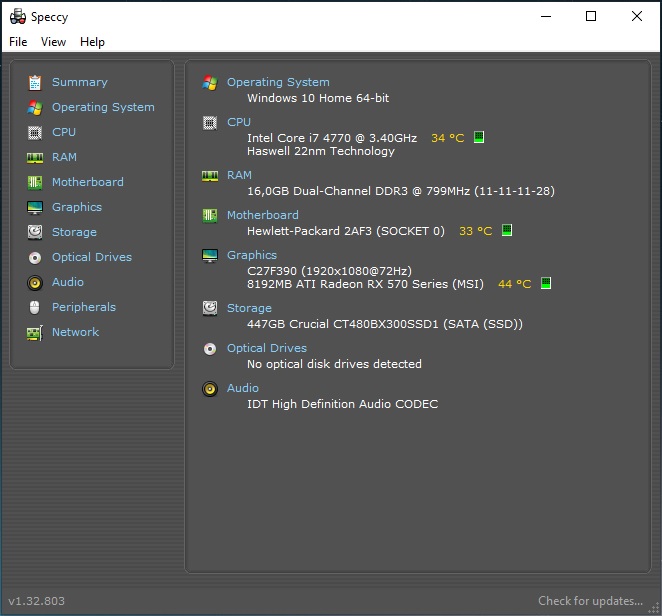
Task: Select Operating System in the sidebar
Action: (103, 107)
